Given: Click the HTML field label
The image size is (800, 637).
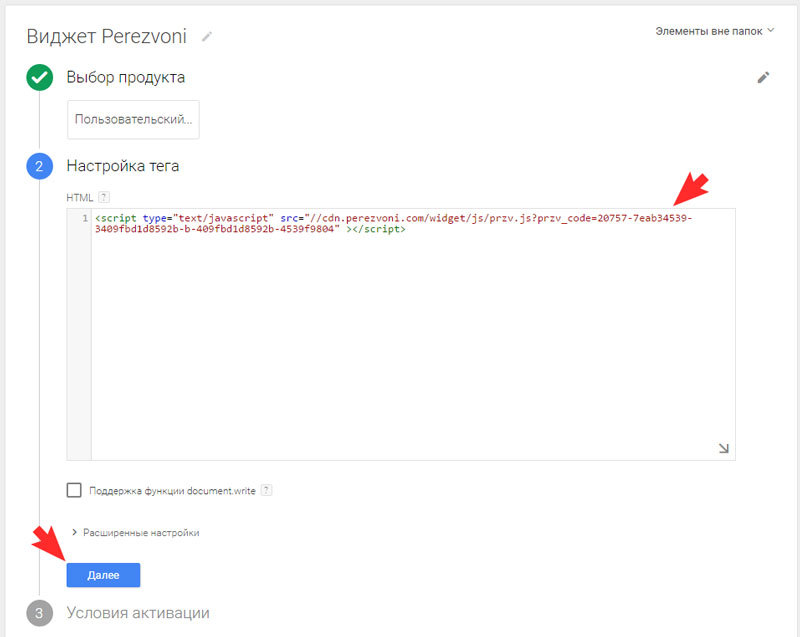Looking at the screenshot, I should (80, 197).
